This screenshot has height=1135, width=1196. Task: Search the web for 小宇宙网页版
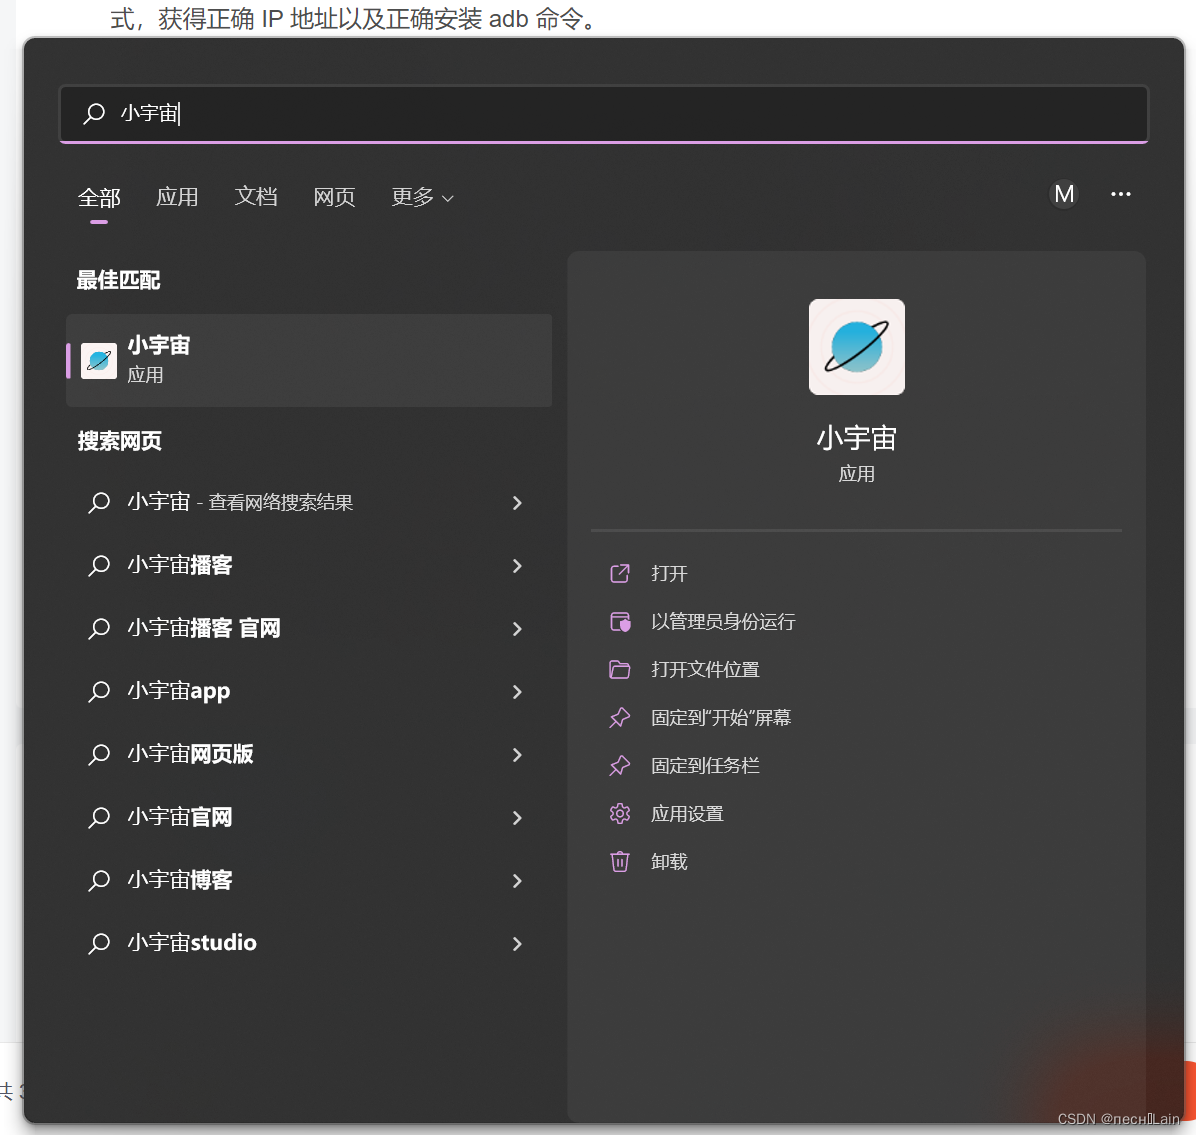click(x=191, y=754)
